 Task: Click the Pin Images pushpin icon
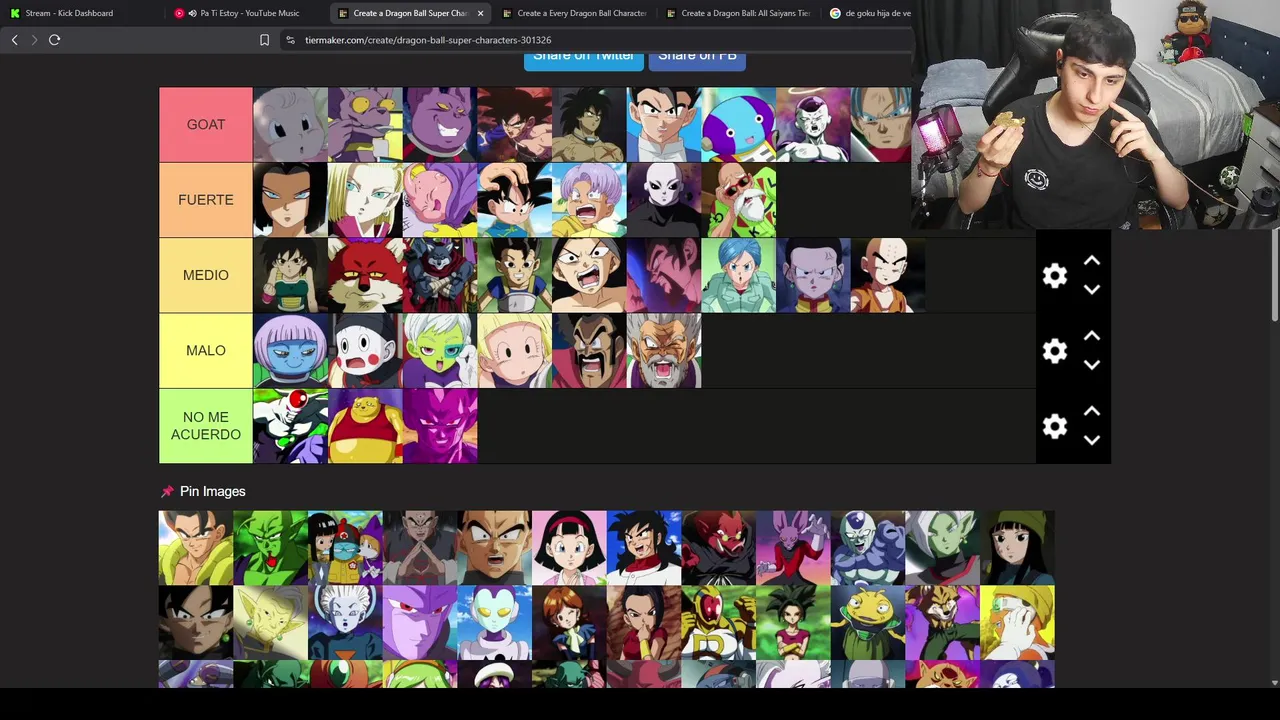click(167, 491)
